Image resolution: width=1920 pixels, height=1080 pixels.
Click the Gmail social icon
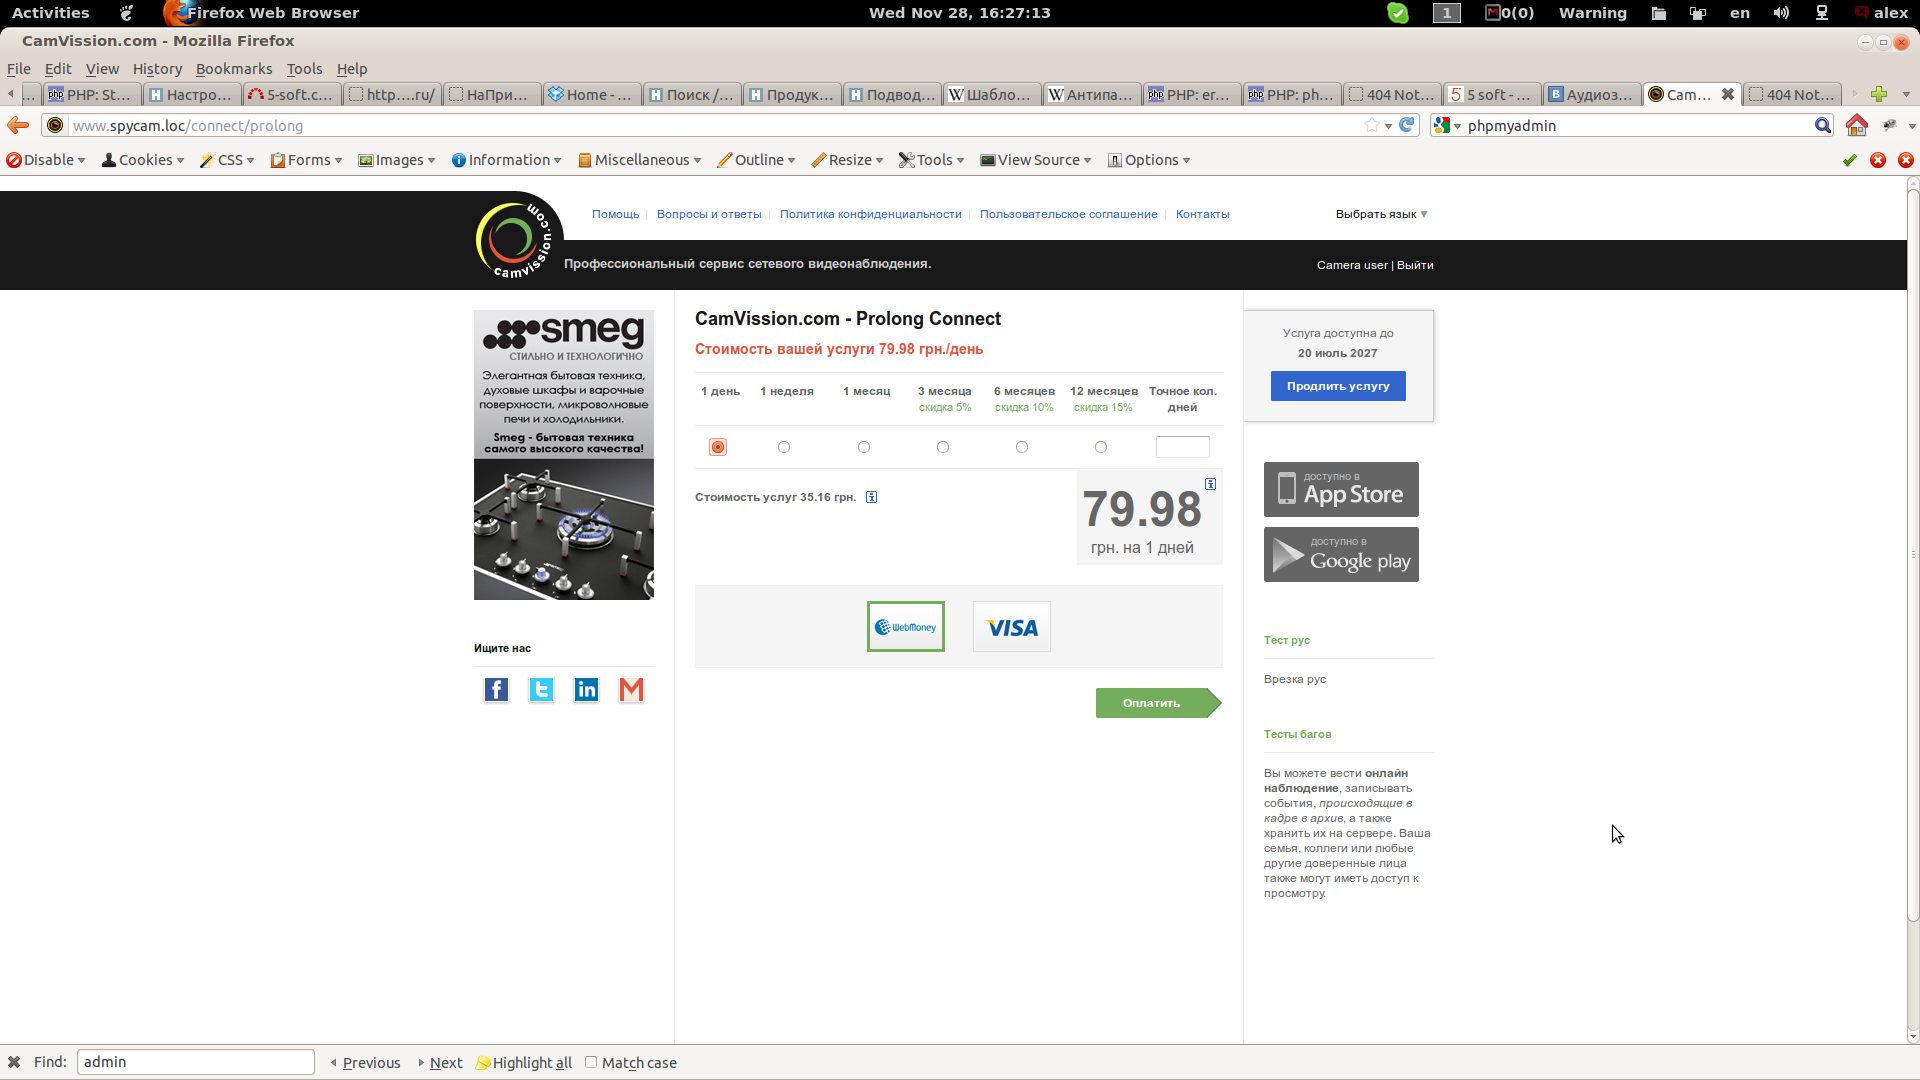pyautogui.click(x=631, y=690)
